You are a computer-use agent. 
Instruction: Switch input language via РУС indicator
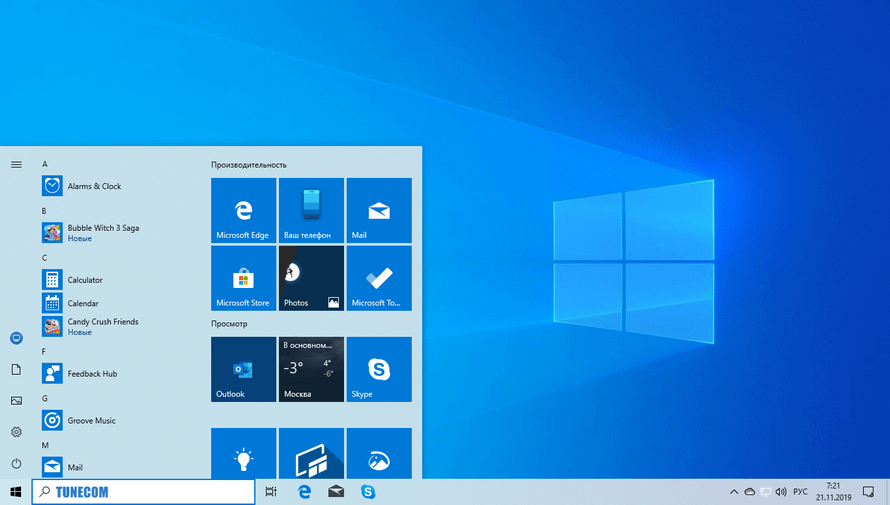coord(800,492)
